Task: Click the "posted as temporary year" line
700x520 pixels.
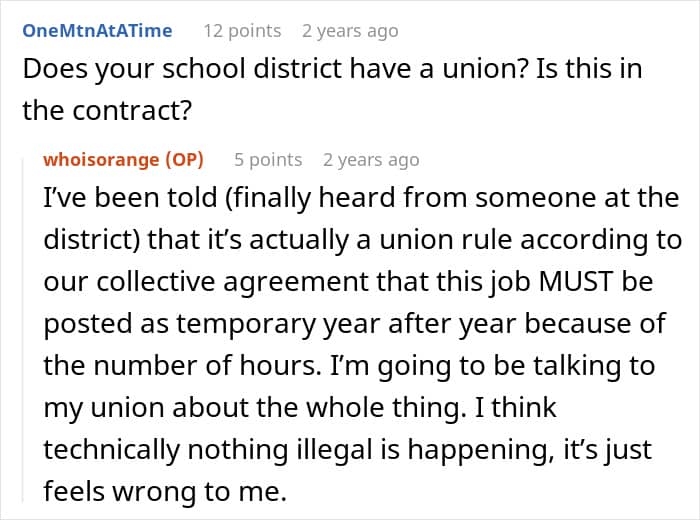Action: pos(355,324)
